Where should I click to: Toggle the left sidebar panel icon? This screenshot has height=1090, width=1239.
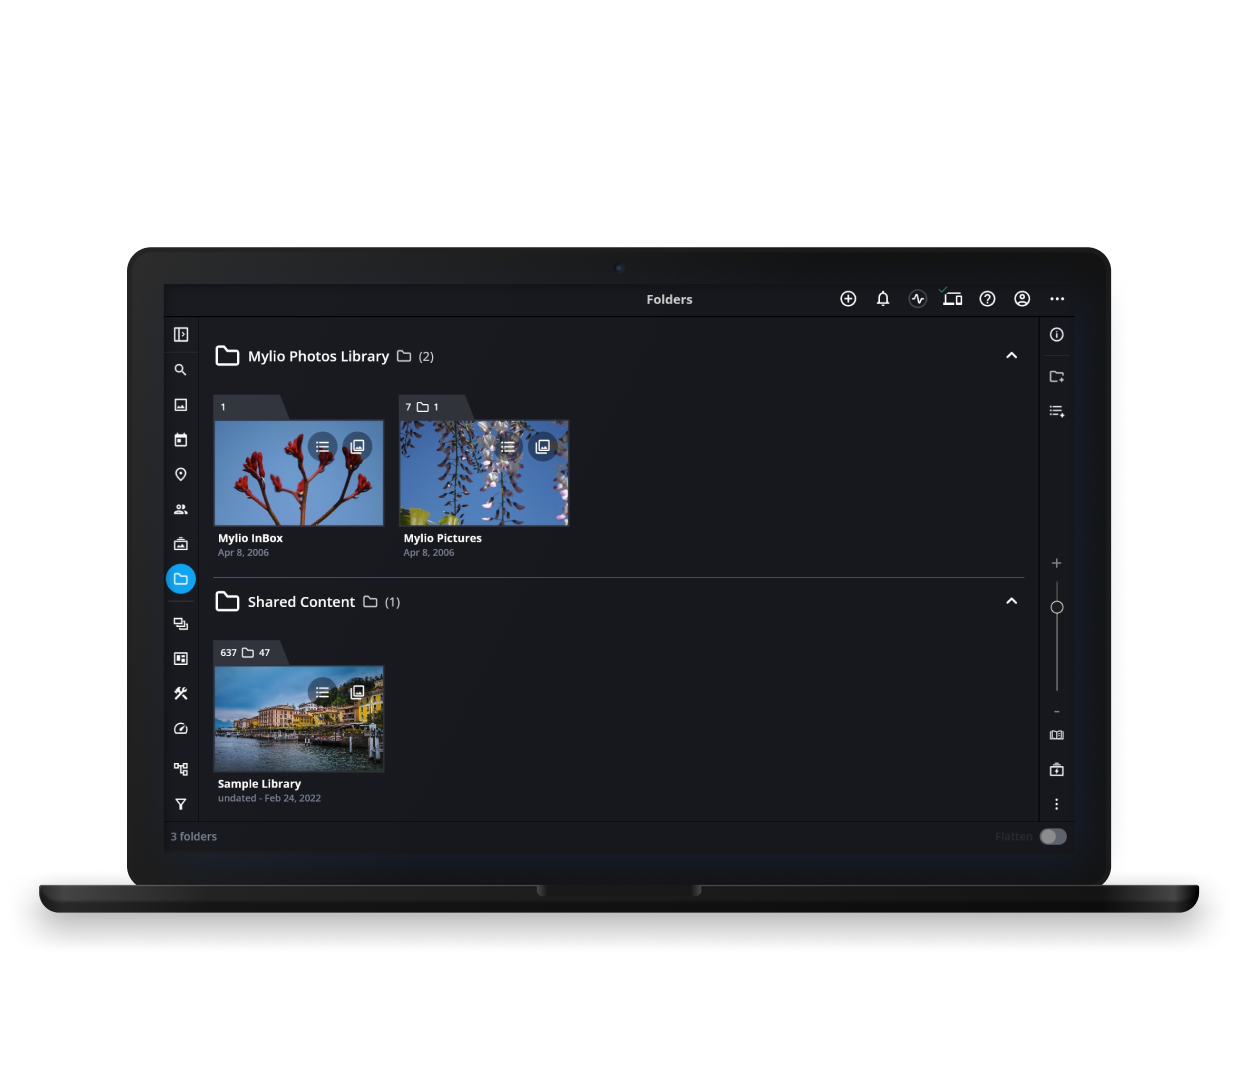181,335
